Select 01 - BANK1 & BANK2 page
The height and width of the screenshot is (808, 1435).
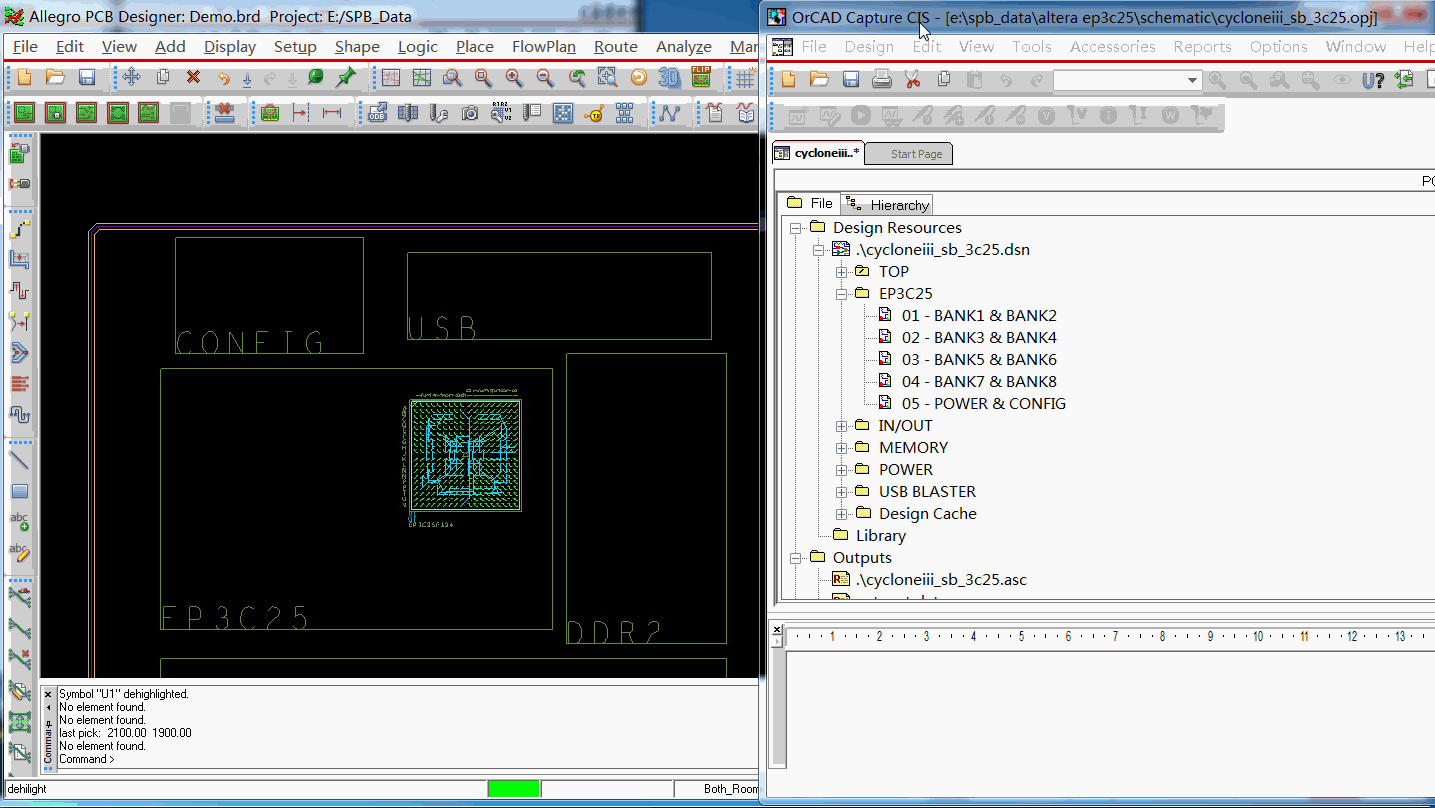tap(978, 316)
